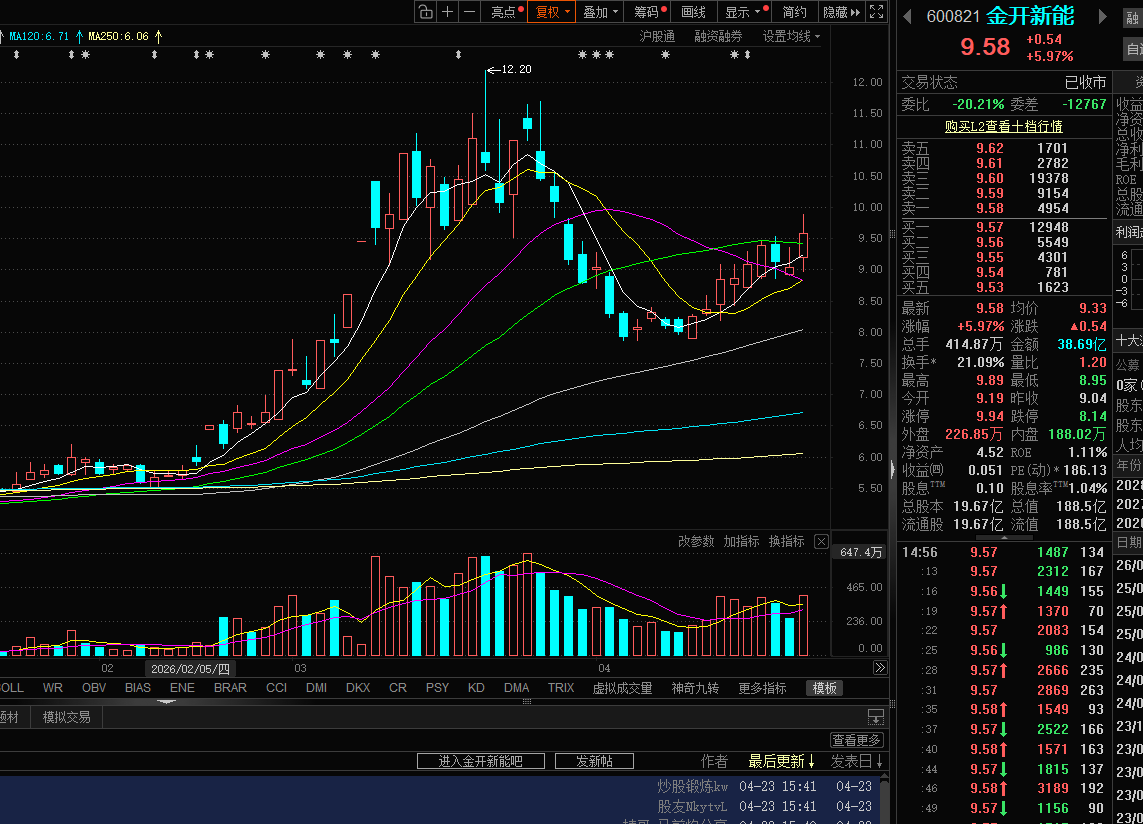1143x824 pixels.
Task: Open 更多指标 more indicators
Action: pos(762,688)
